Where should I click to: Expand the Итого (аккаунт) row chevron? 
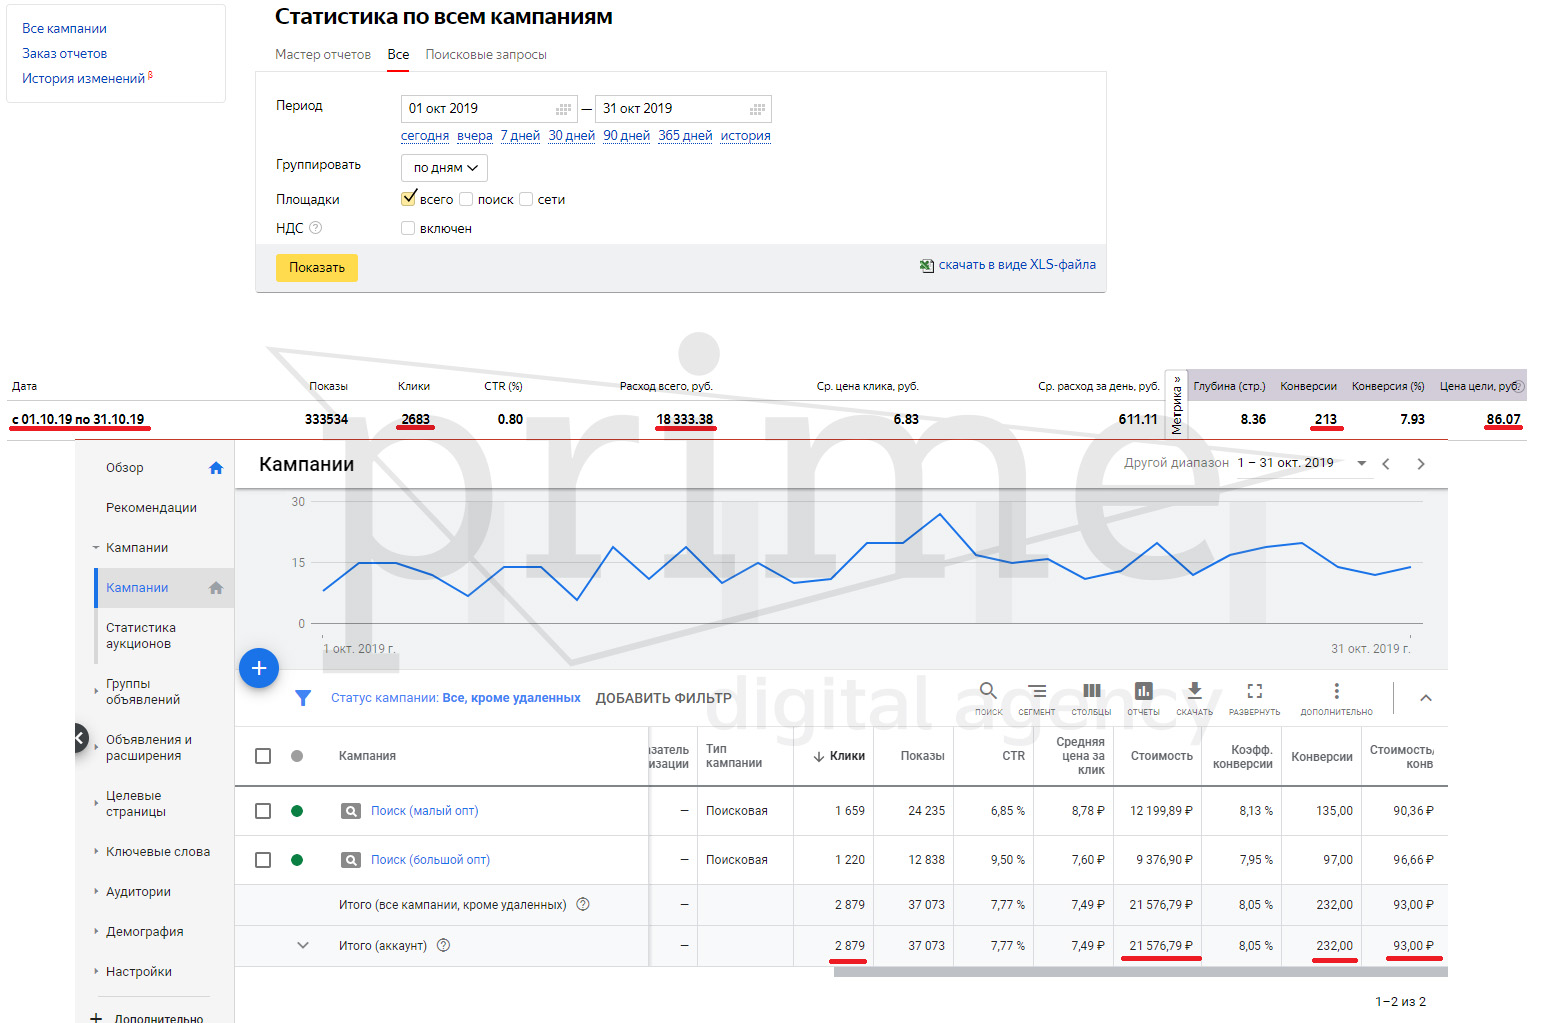pyautogui.click(x=303, y=945)
